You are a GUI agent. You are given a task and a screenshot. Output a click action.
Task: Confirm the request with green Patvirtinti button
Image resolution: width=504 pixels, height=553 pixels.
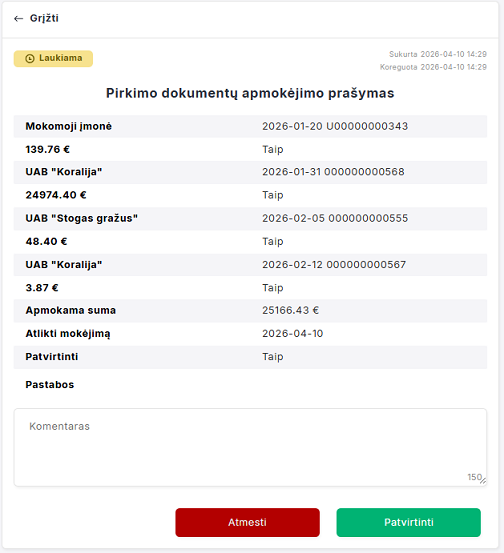click(408, 522)
